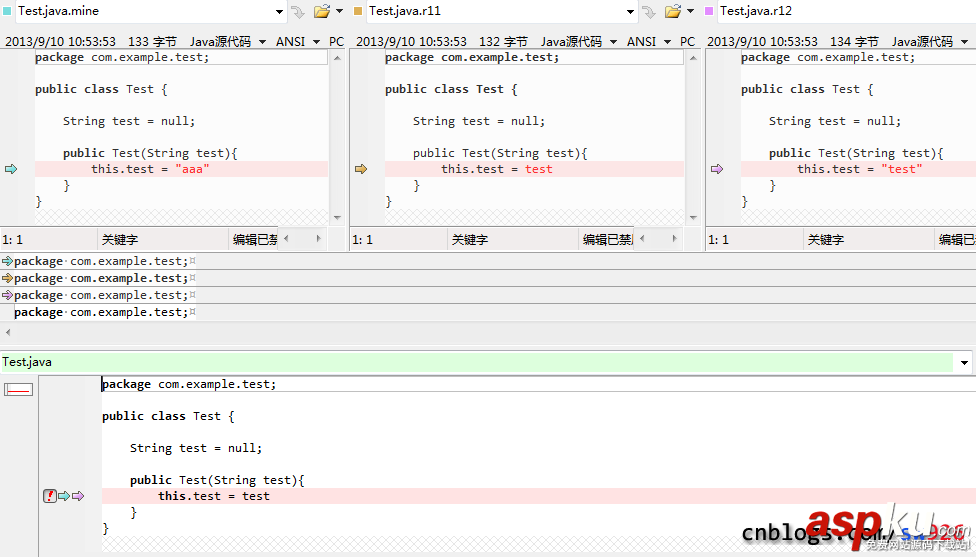Click the PC line-ending label of the left pane
The image size is (976, 557).
pos(337,42)
